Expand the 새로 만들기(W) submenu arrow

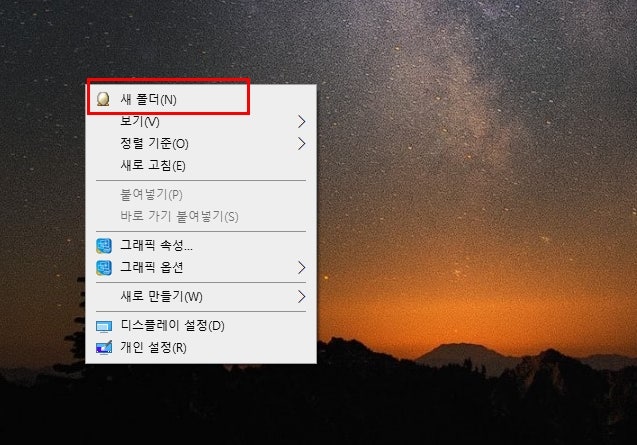click(x=301, y=297)
